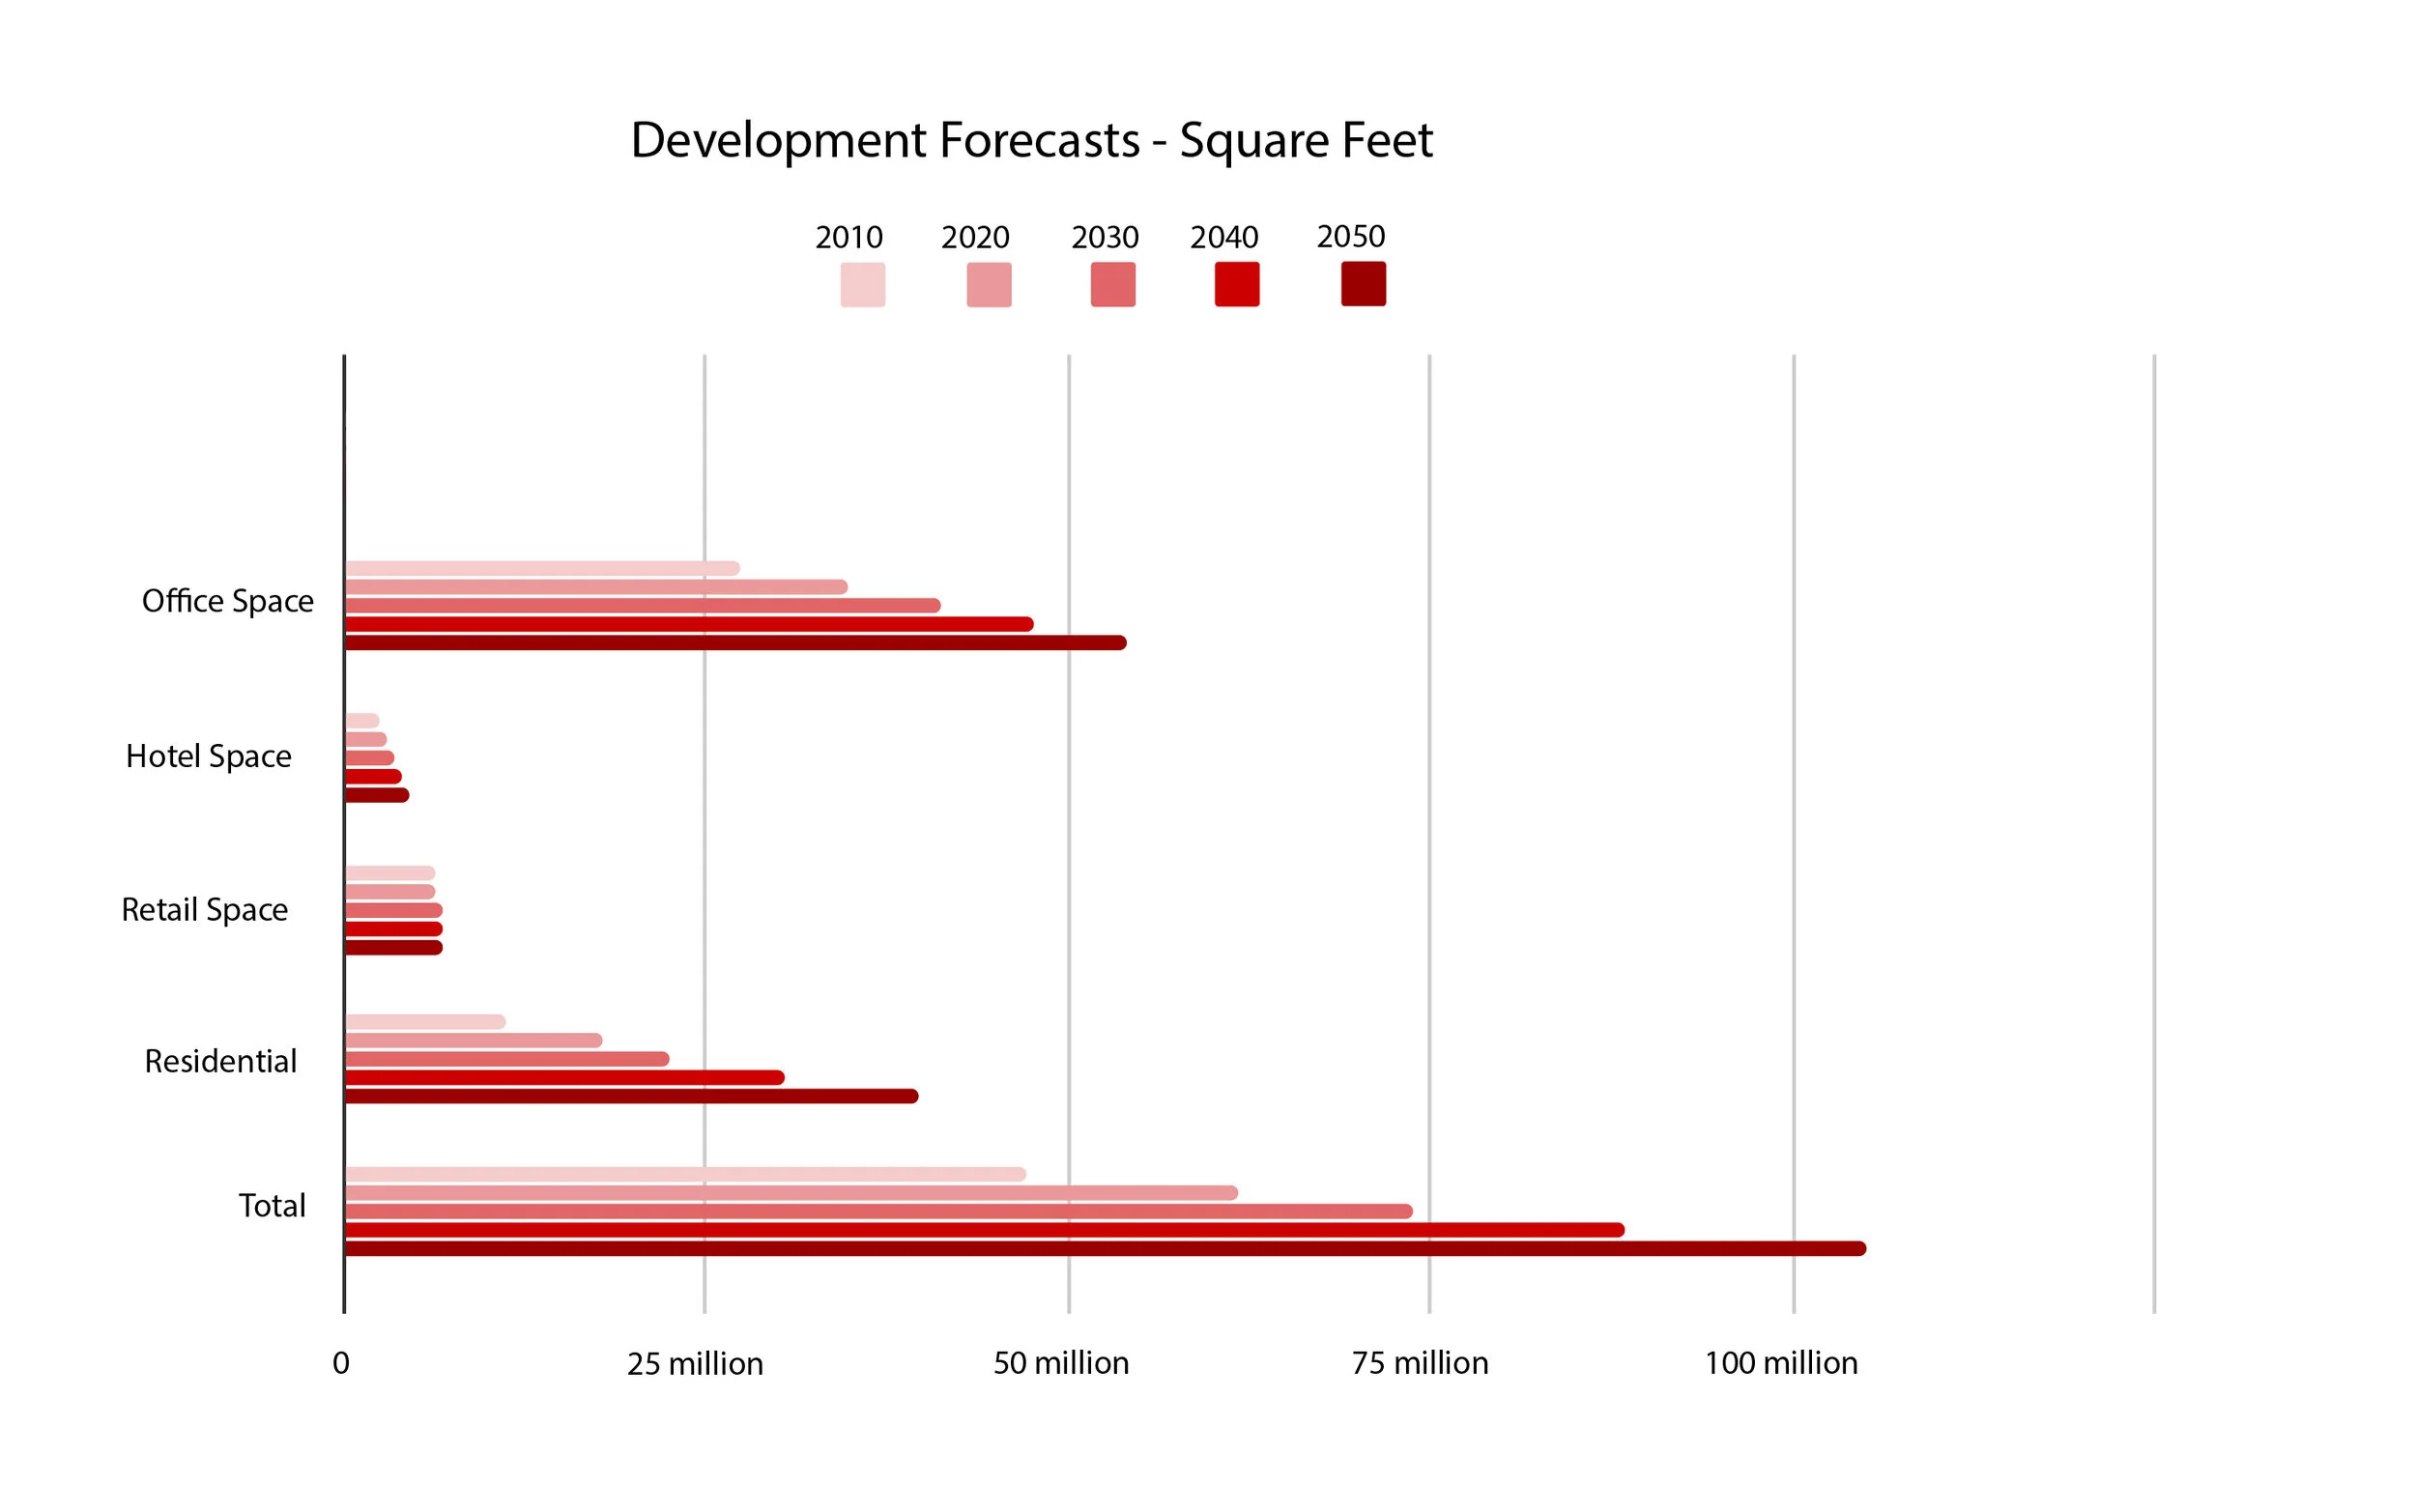Image resolution: width=2416 pixels, height=1512 pixels.
Task: Select the Office Space 2050 bar
Action: [x=736, y=643]
